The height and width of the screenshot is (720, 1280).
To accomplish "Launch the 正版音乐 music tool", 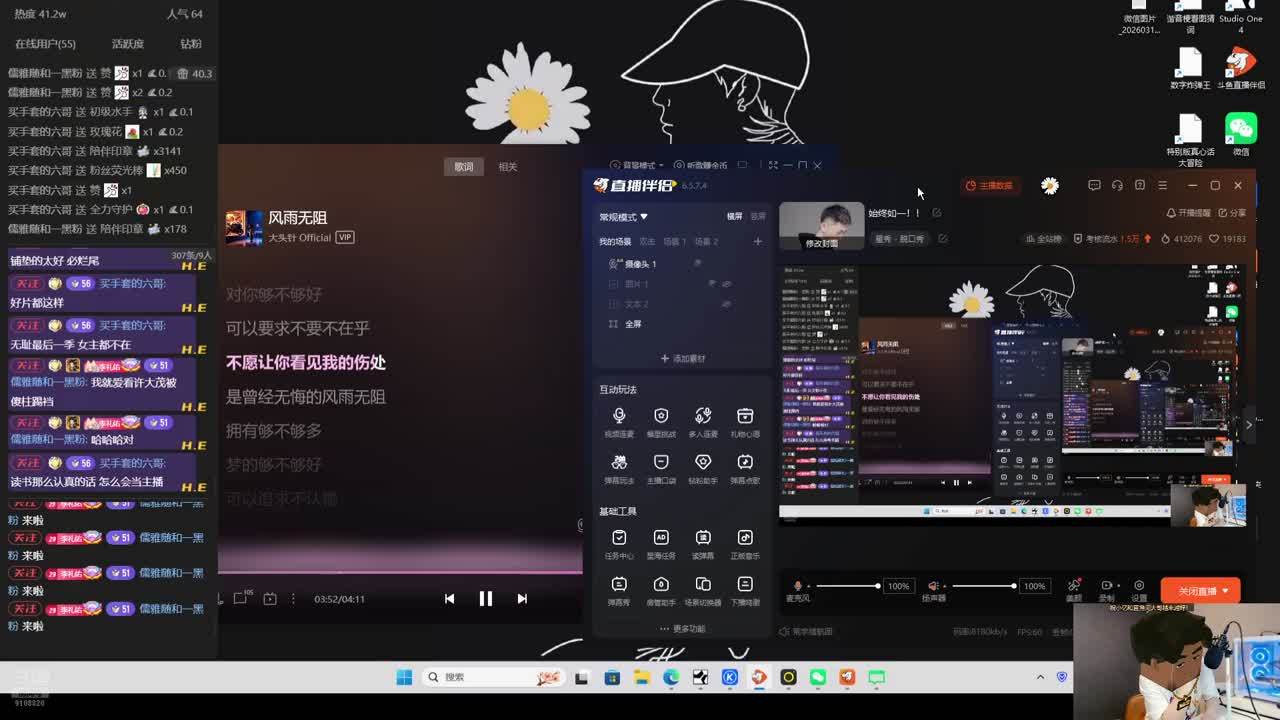I will coord(745,543).
